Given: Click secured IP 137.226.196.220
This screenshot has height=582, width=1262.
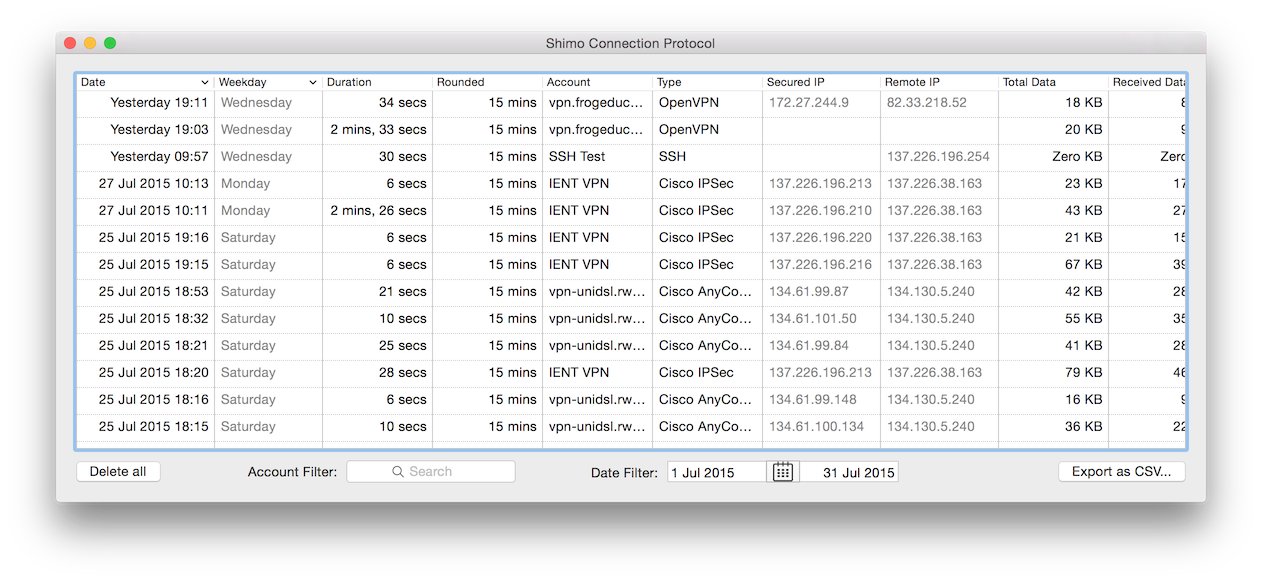Looking at the screenshot, I should (x=820, y=238).
